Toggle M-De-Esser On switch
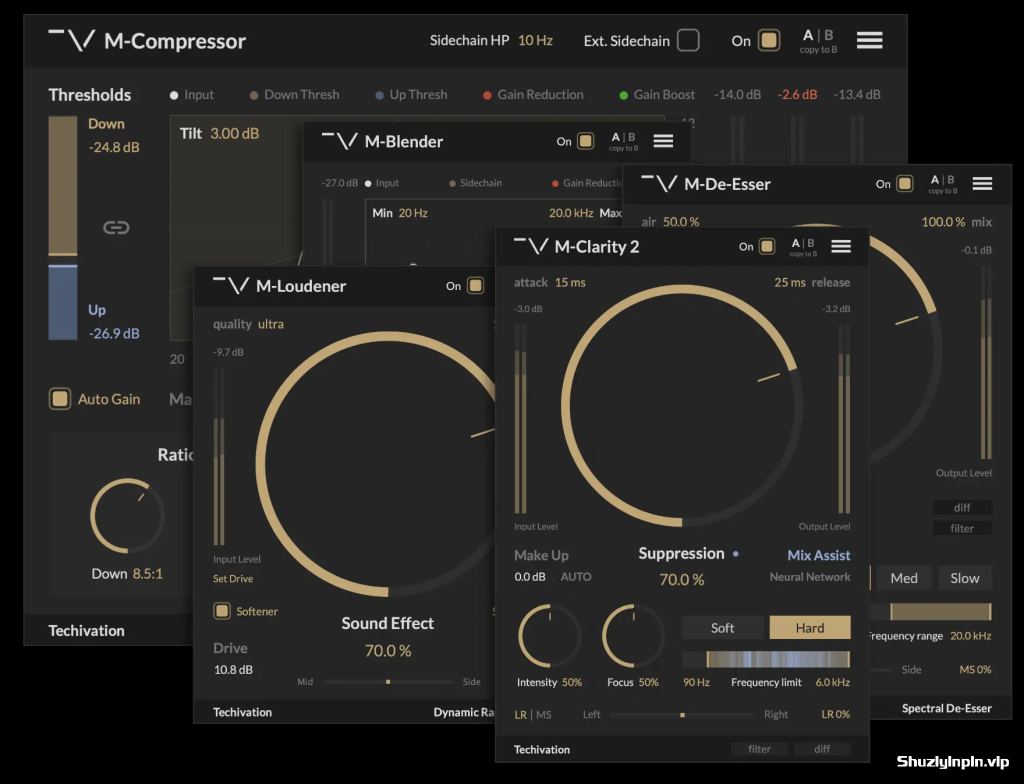The image size is (1024, 784). click(904, 184)
